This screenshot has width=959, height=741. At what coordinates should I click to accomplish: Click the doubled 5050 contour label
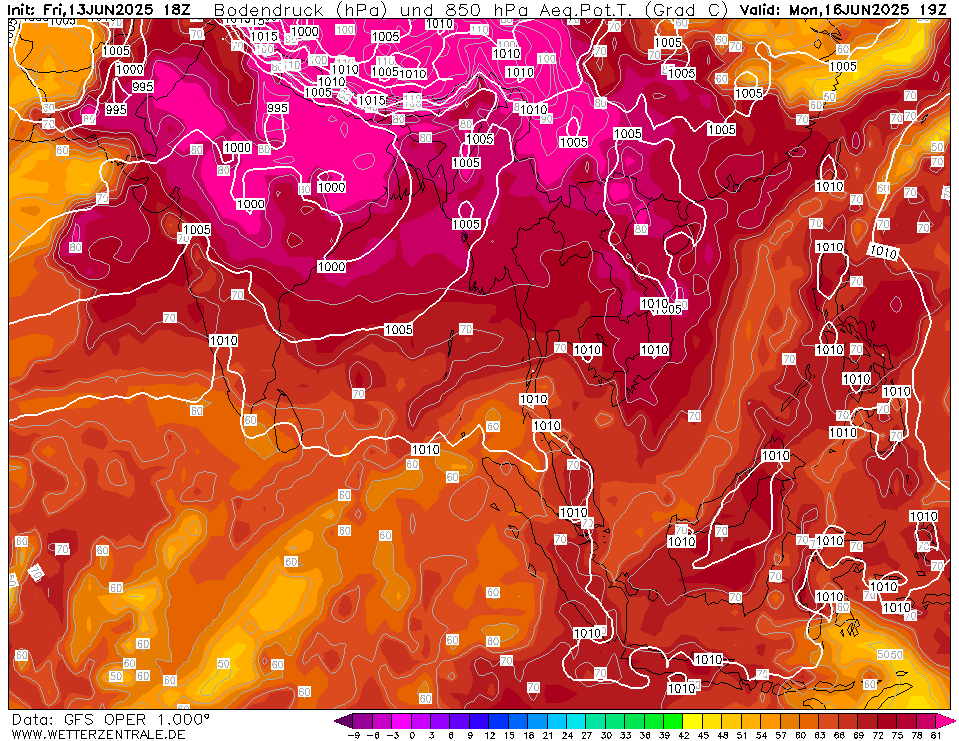pos(890,654)
